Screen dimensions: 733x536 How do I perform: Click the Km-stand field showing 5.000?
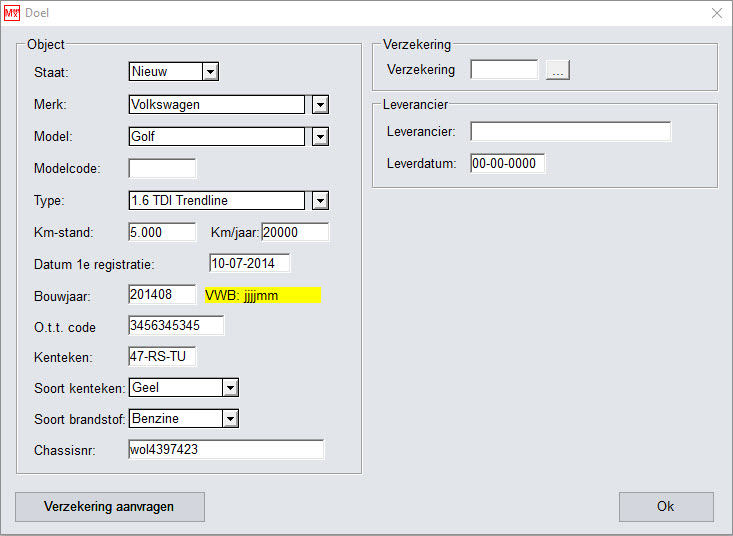point(162,232)
